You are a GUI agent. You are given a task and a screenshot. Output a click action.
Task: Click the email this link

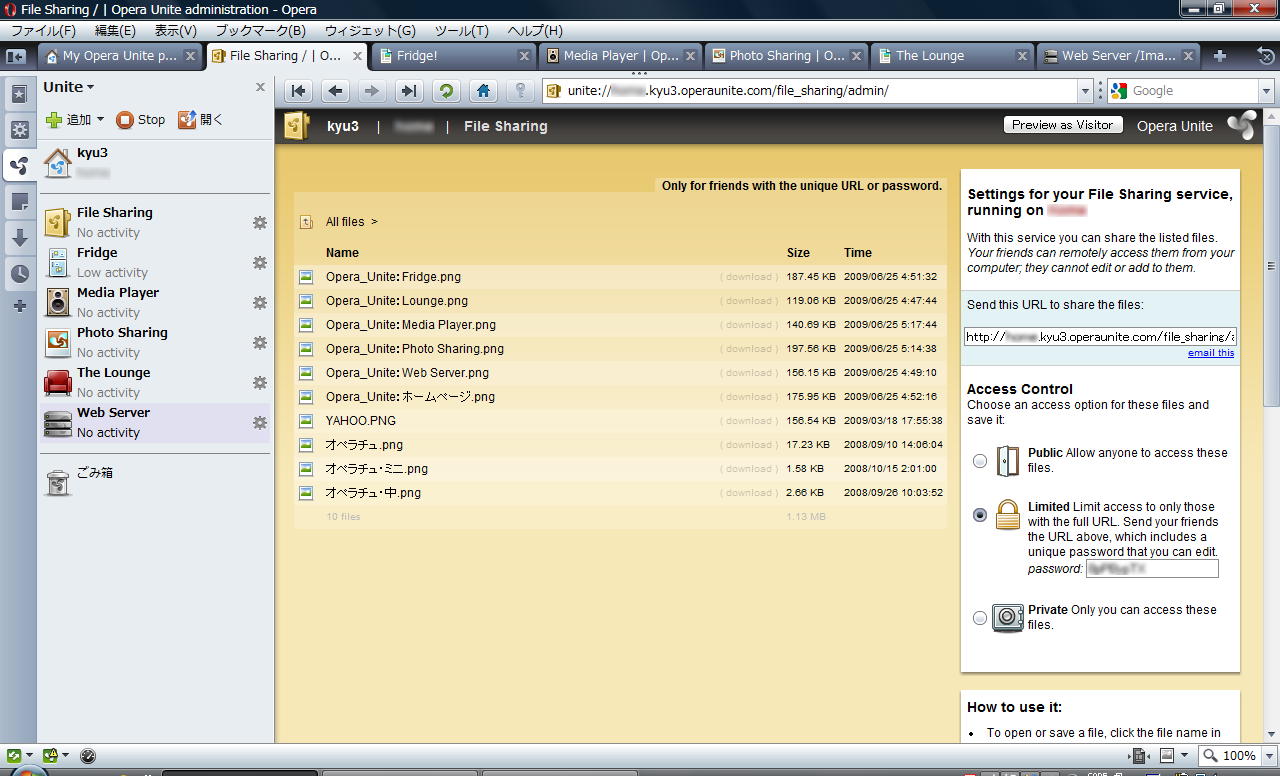[1211, 353]
